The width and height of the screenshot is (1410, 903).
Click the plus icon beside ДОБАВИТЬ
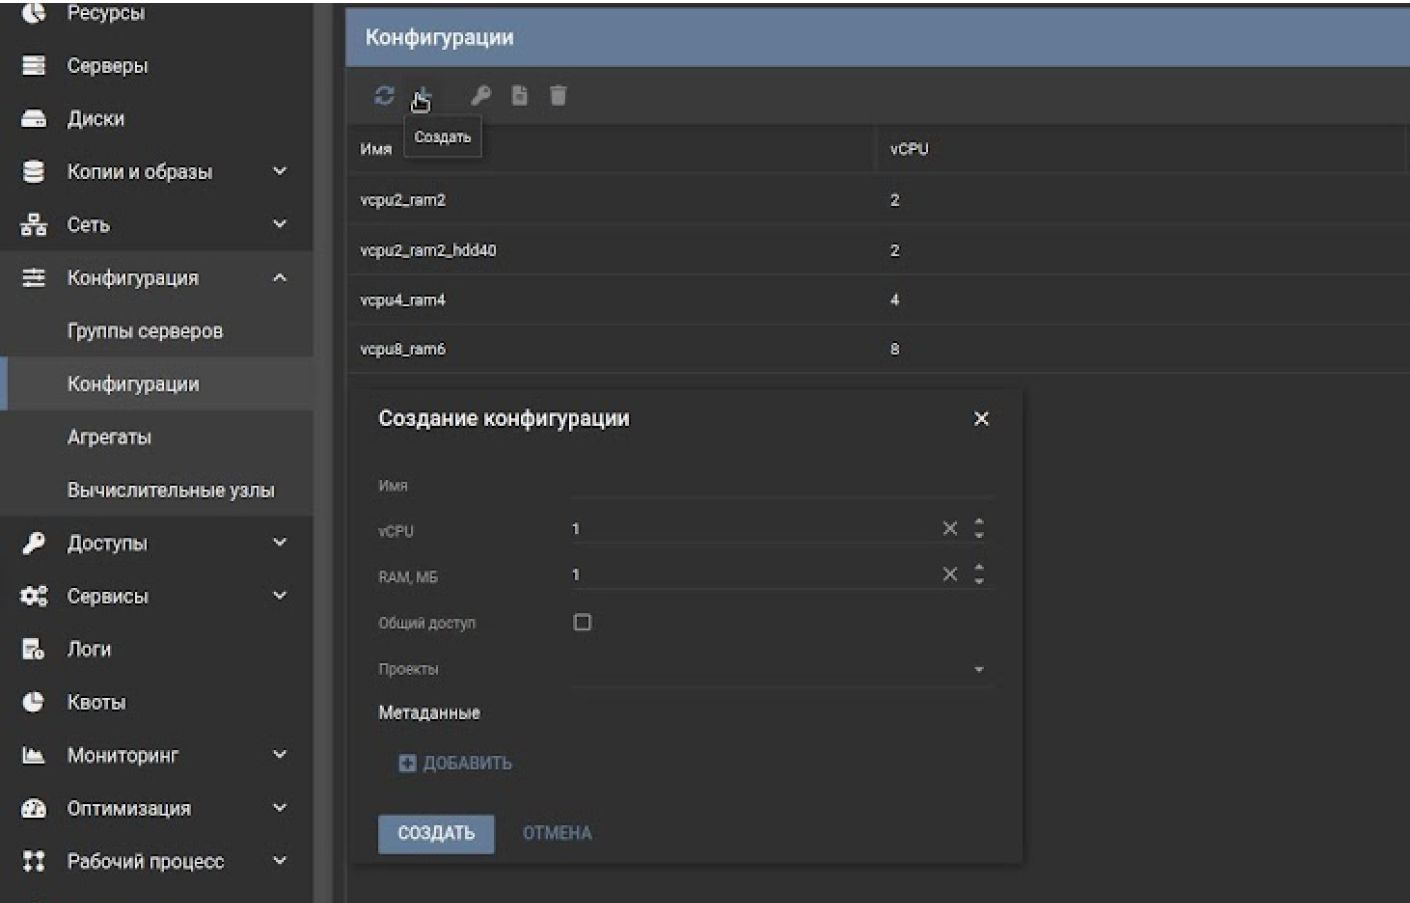point(407,763)
